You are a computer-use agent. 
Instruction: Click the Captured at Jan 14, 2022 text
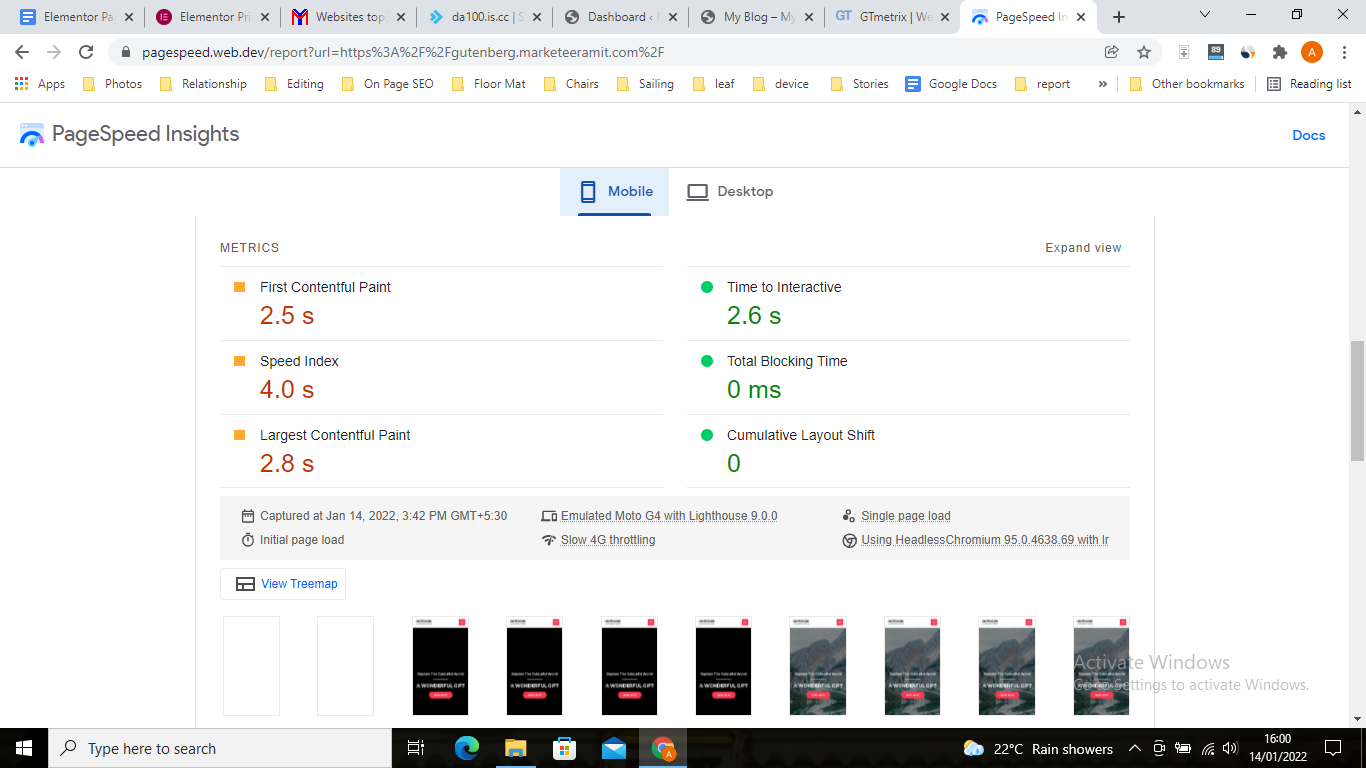pos(383,516)
